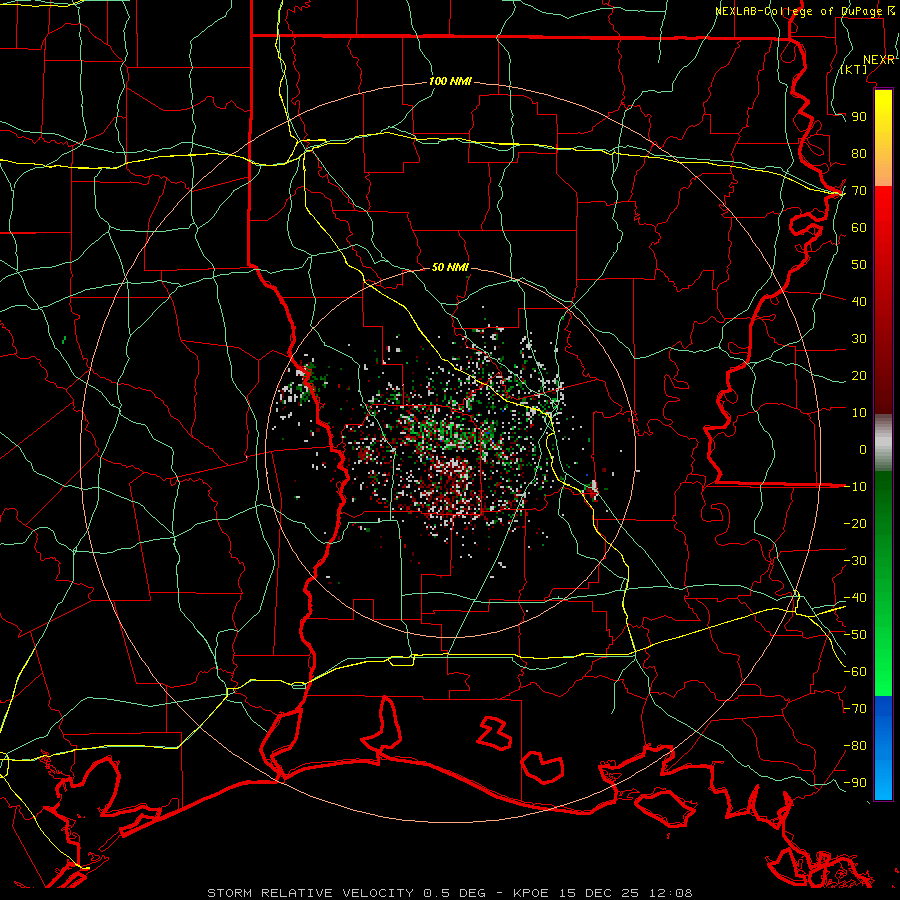Select the -20 value on velocity scale

(855, 523)
